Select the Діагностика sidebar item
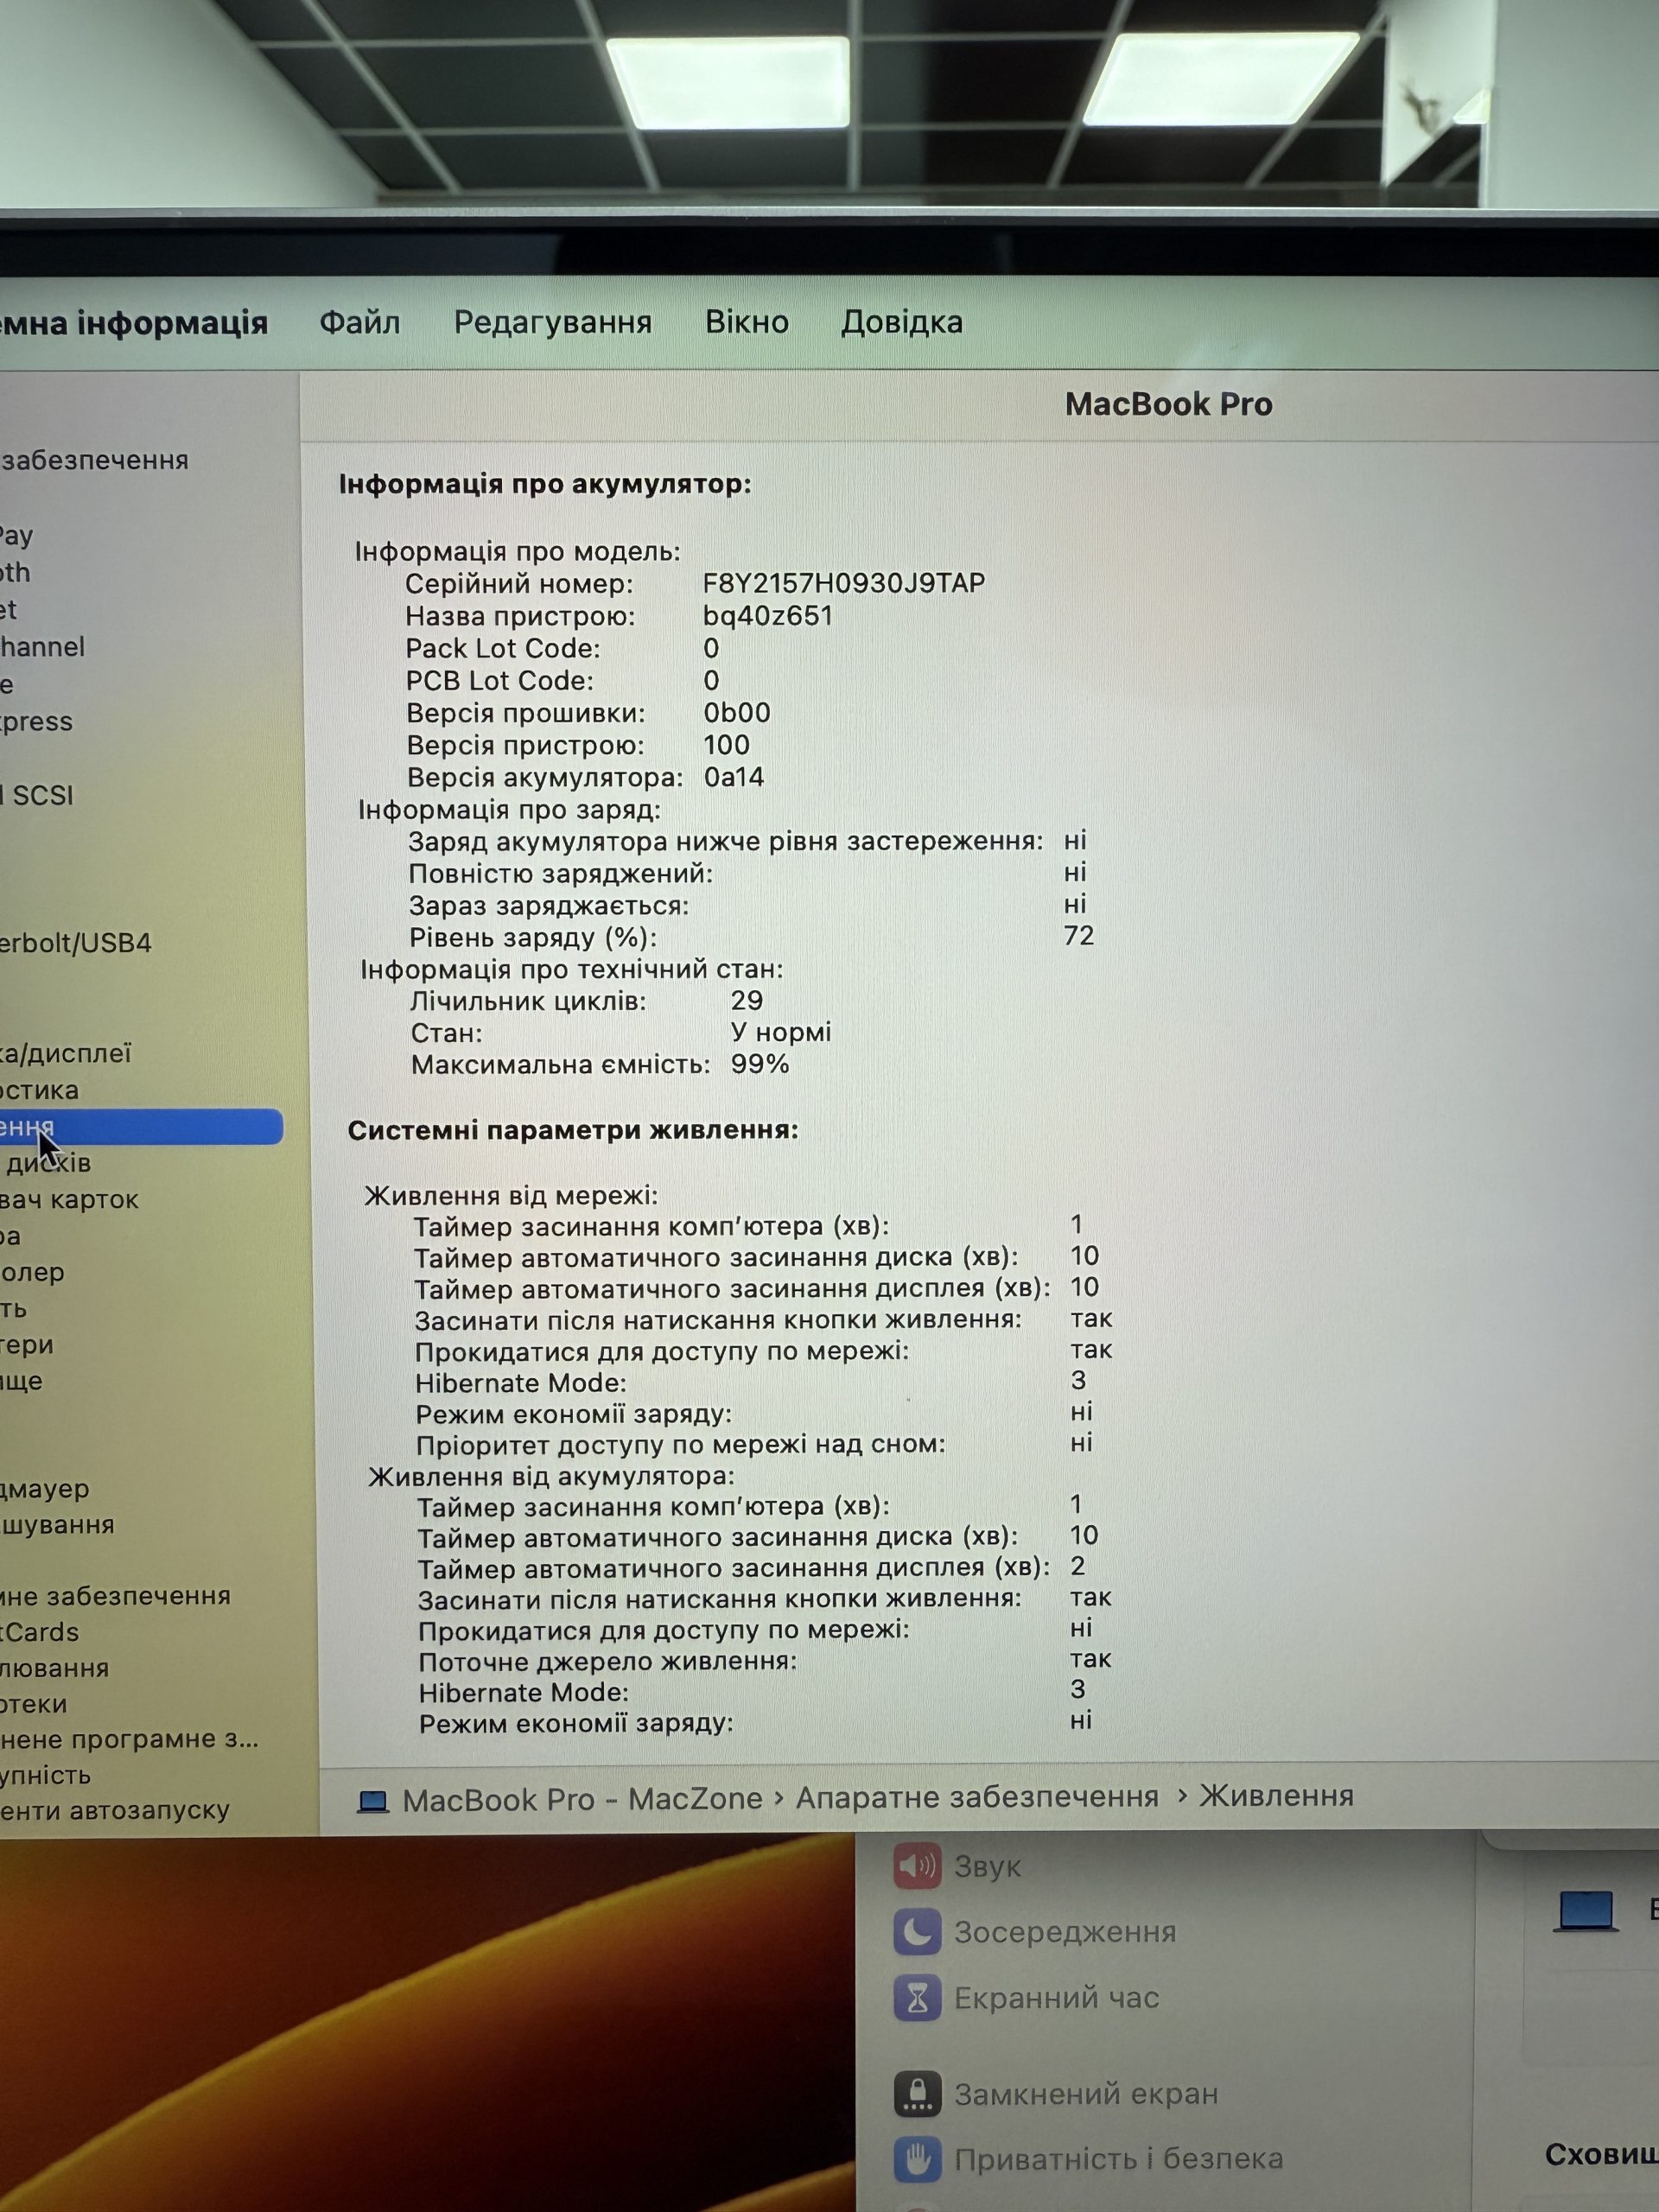 coord(39,1090)
